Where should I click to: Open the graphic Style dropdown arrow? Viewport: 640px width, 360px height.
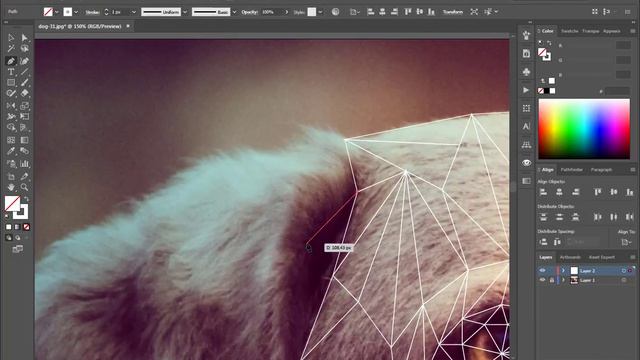[320, 12]
